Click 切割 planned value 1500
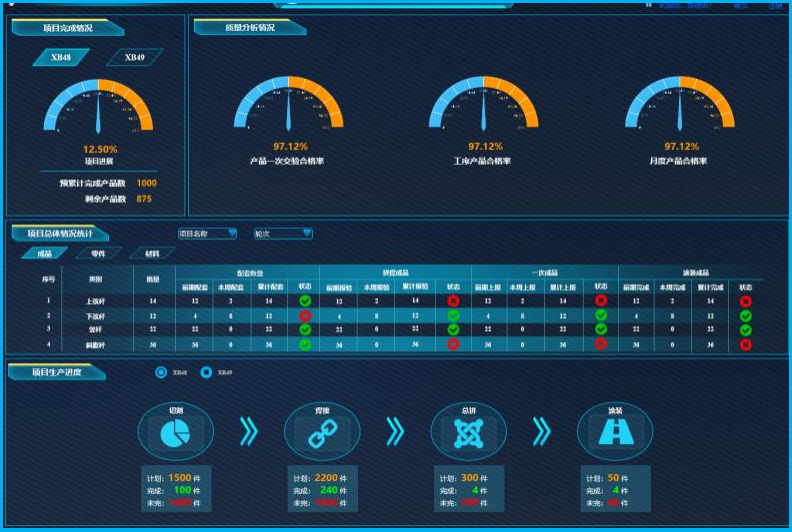The height and width of the screenshot is (532, 792). [x=180, y=477]
